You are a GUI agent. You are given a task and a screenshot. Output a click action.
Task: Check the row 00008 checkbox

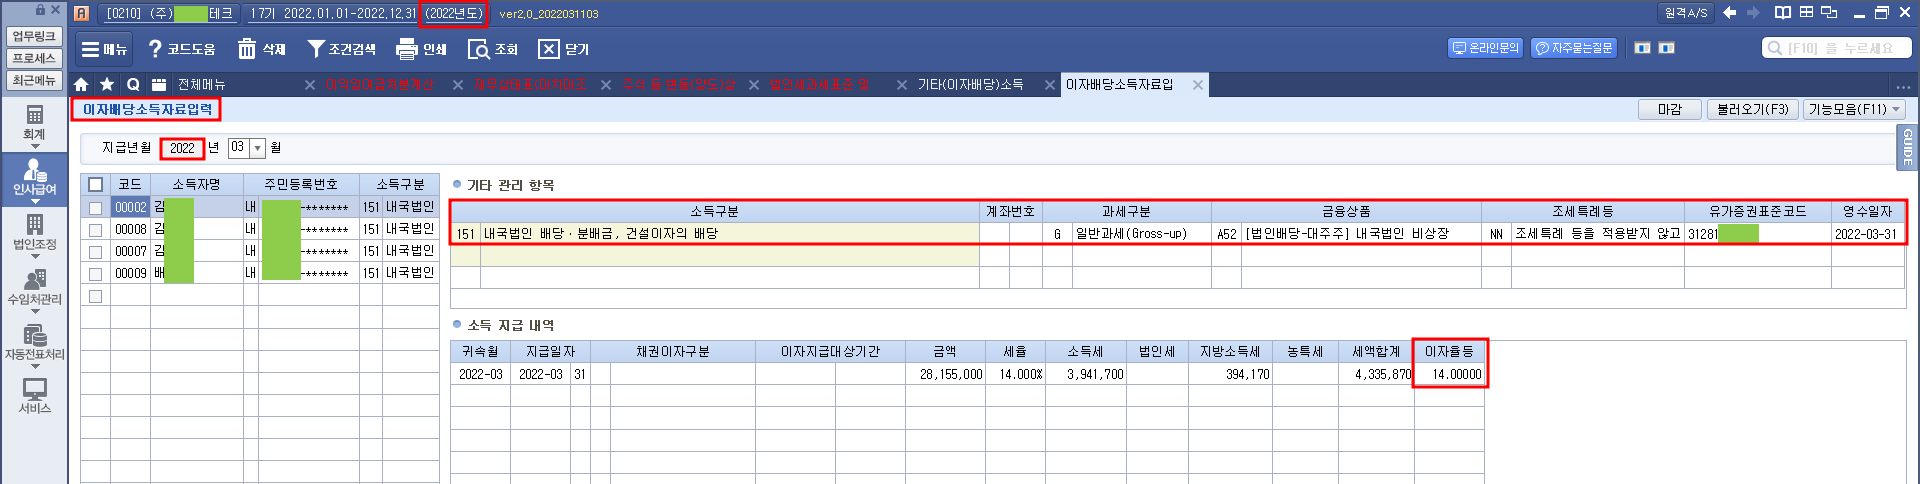(95, 230)
